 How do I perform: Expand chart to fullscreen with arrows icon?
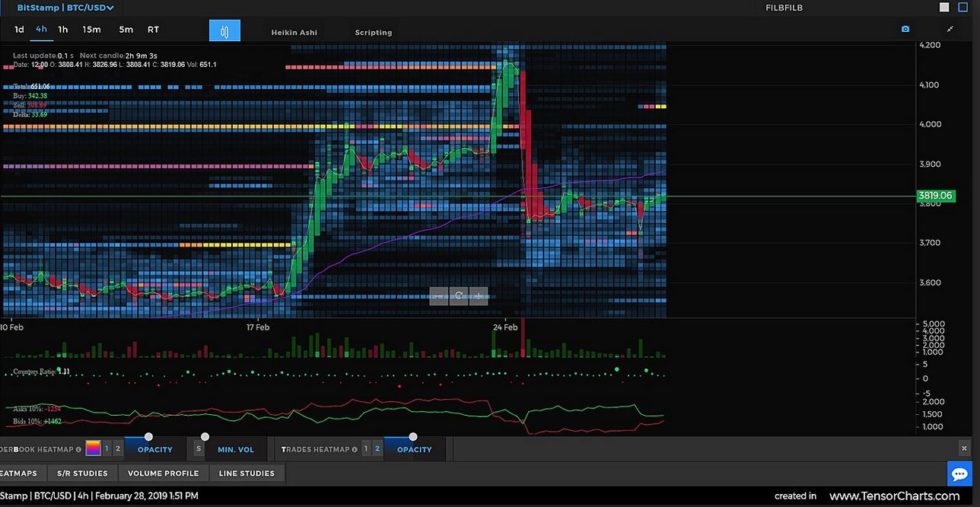(950, 29)
